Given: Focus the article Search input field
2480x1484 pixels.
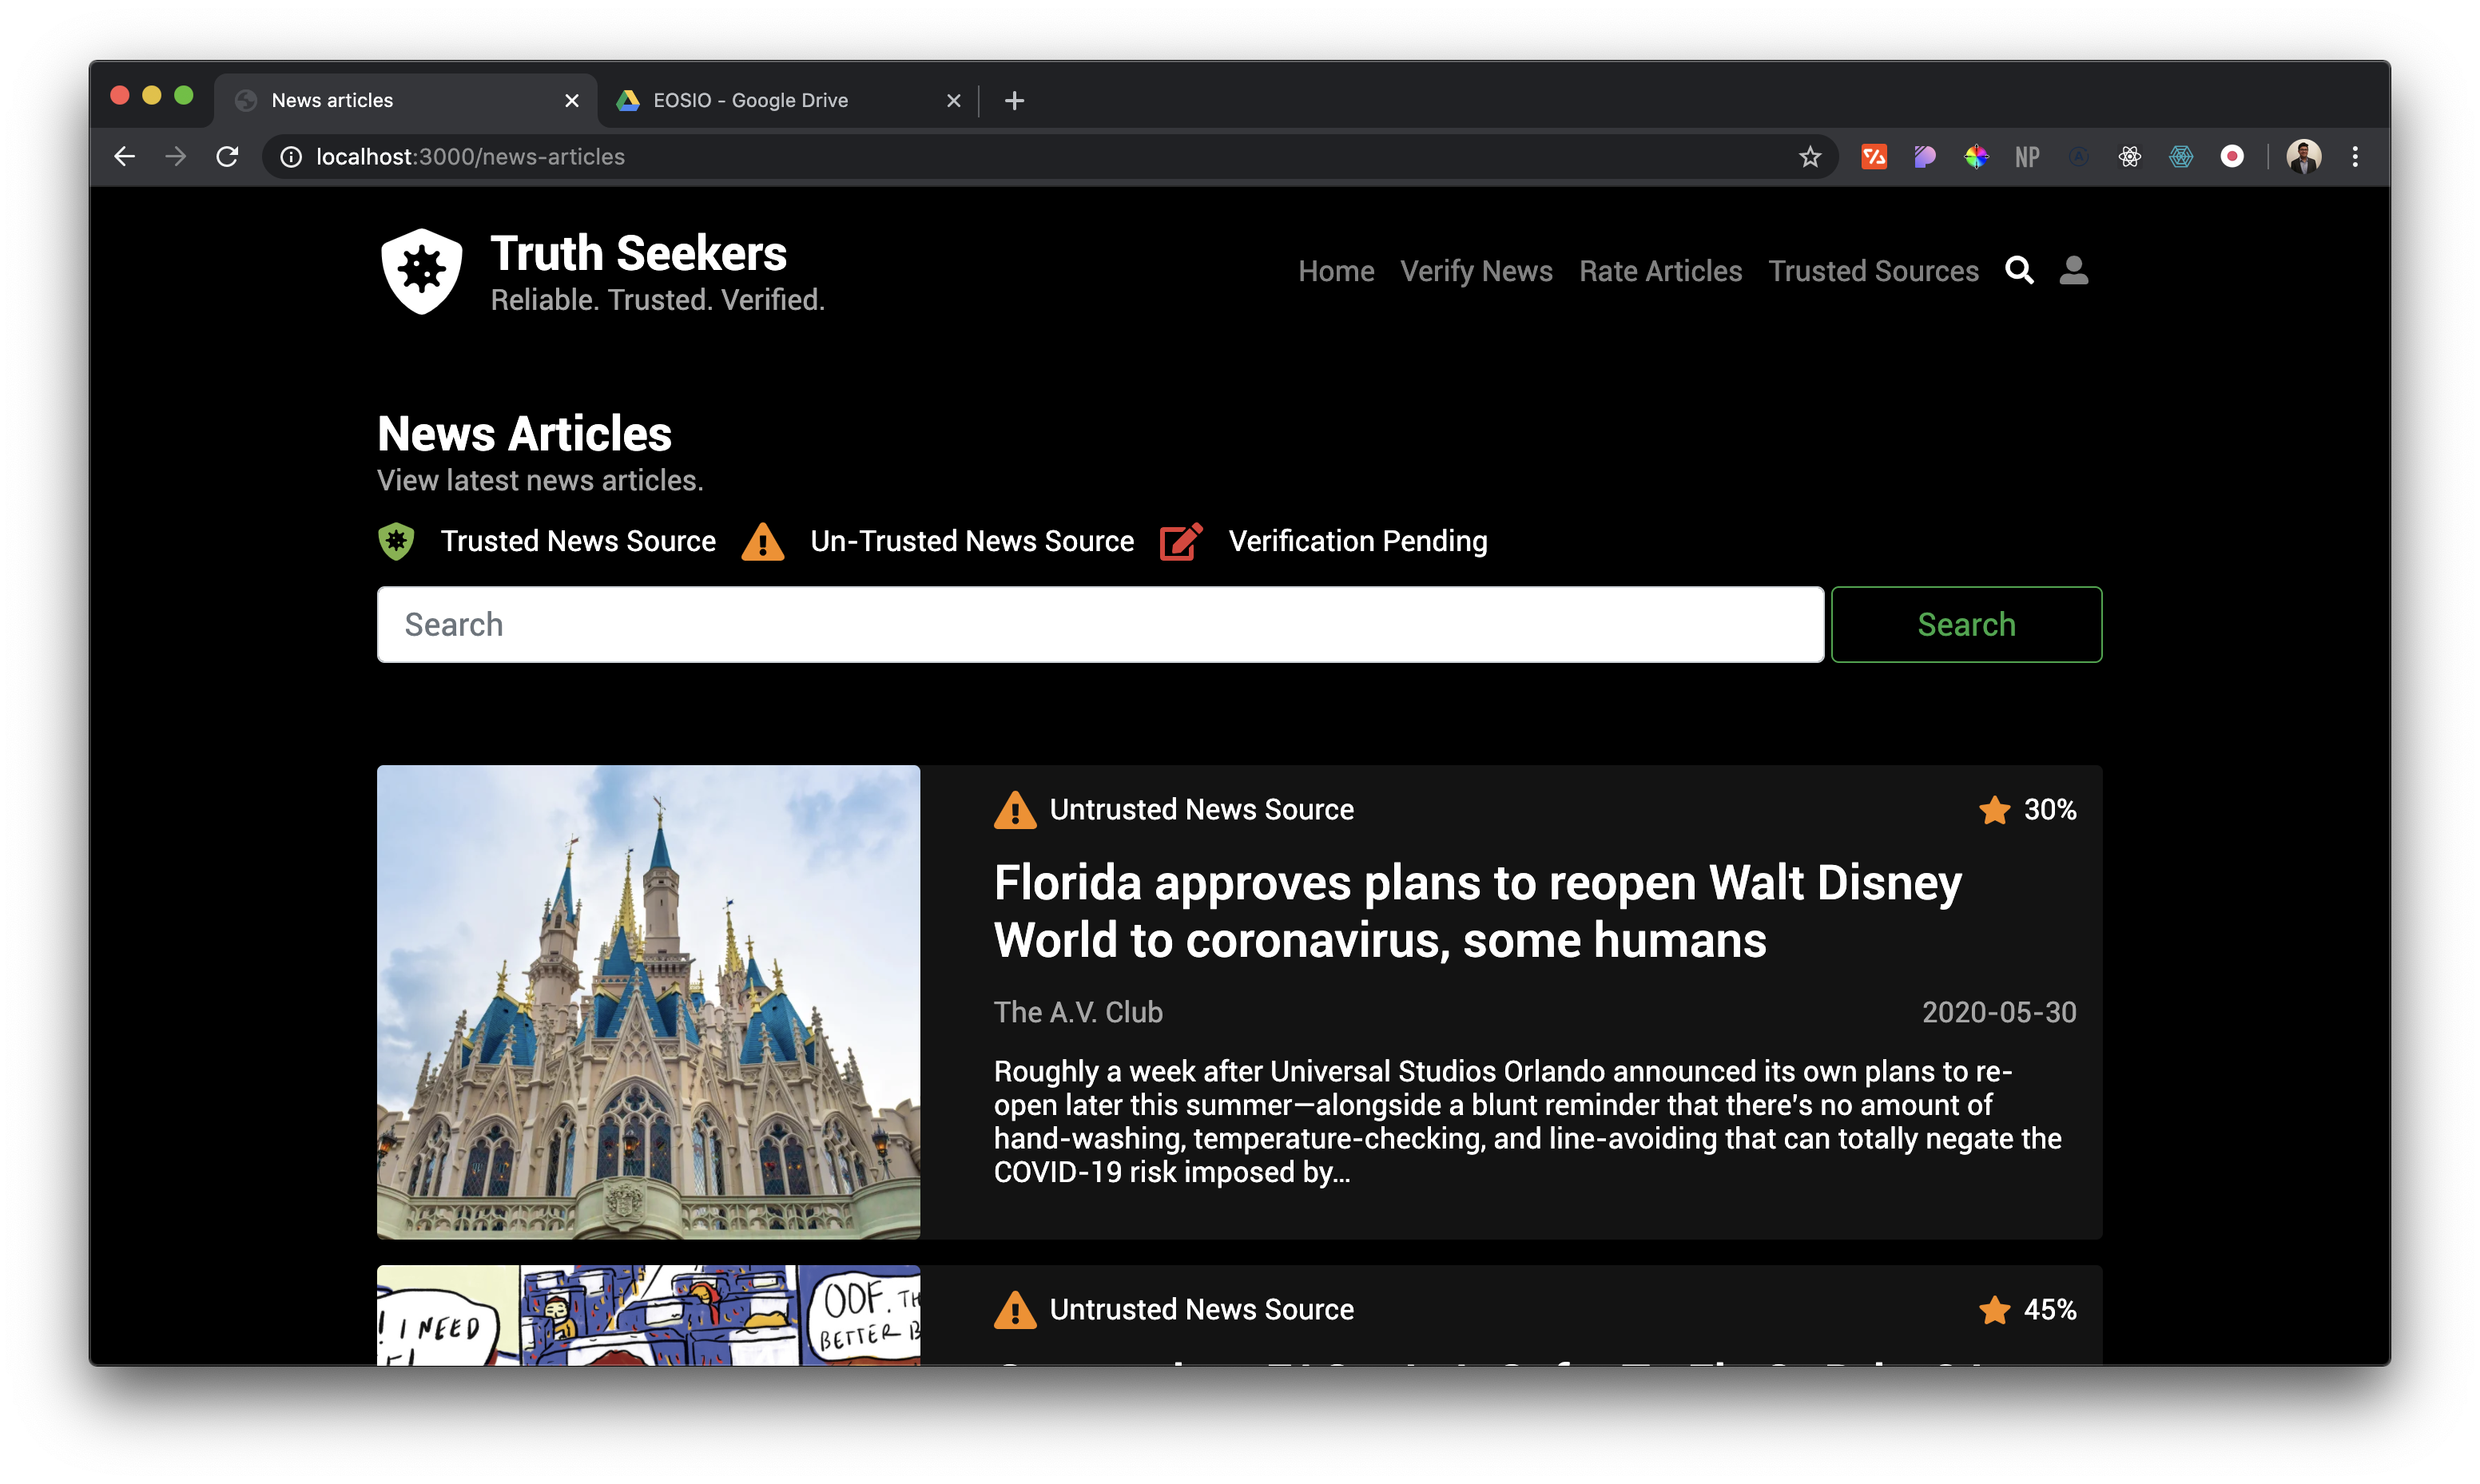Looking at the screenshot, I should (1100, 624).
